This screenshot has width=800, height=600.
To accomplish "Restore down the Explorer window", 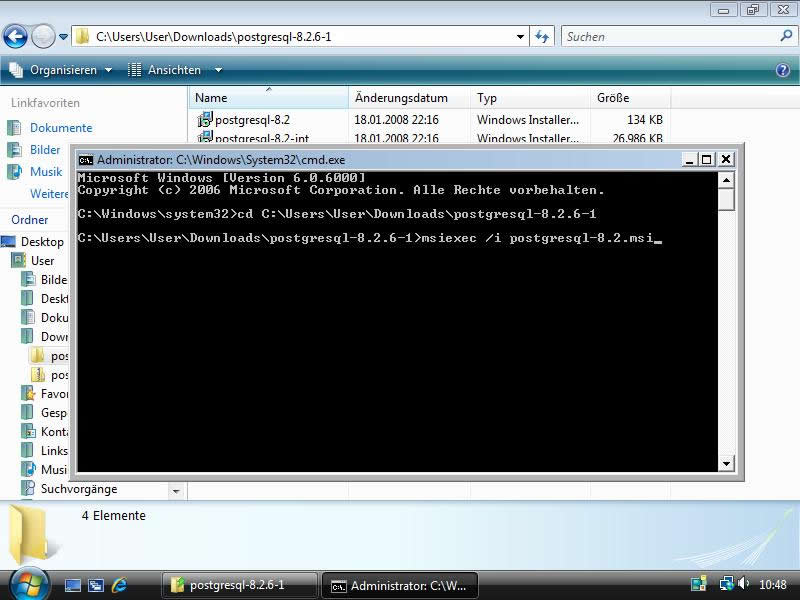I will pos(753,9).
